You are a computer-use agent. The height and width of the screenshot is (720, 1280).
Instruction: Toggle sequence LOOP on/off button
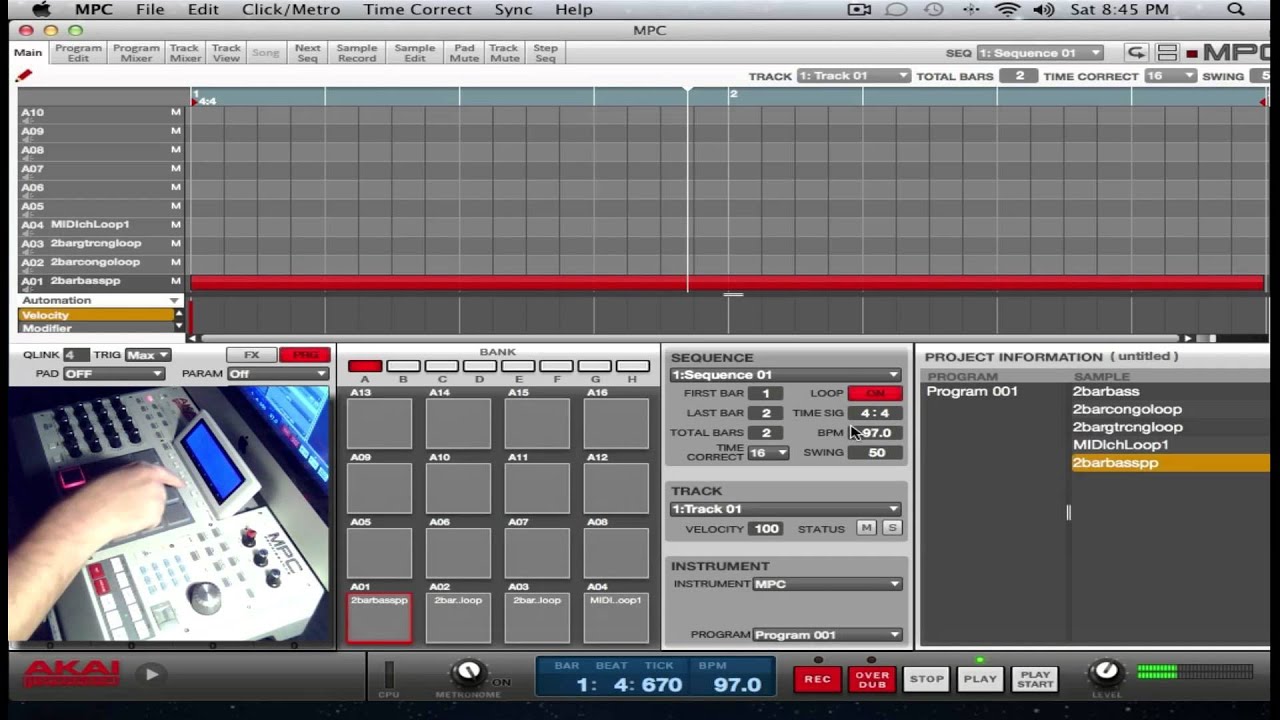[x=875, y=393]
